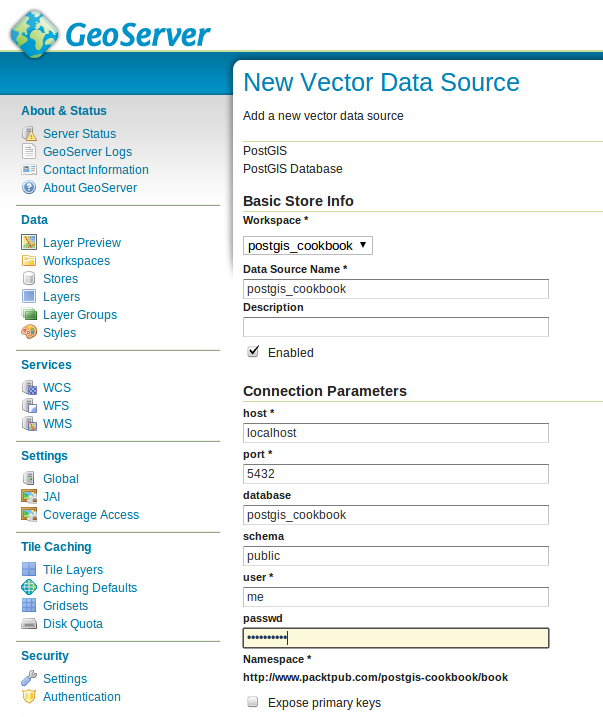Click the Data Source Name field
The width and height of the screenshot is (603, 717).
point(396,289)
